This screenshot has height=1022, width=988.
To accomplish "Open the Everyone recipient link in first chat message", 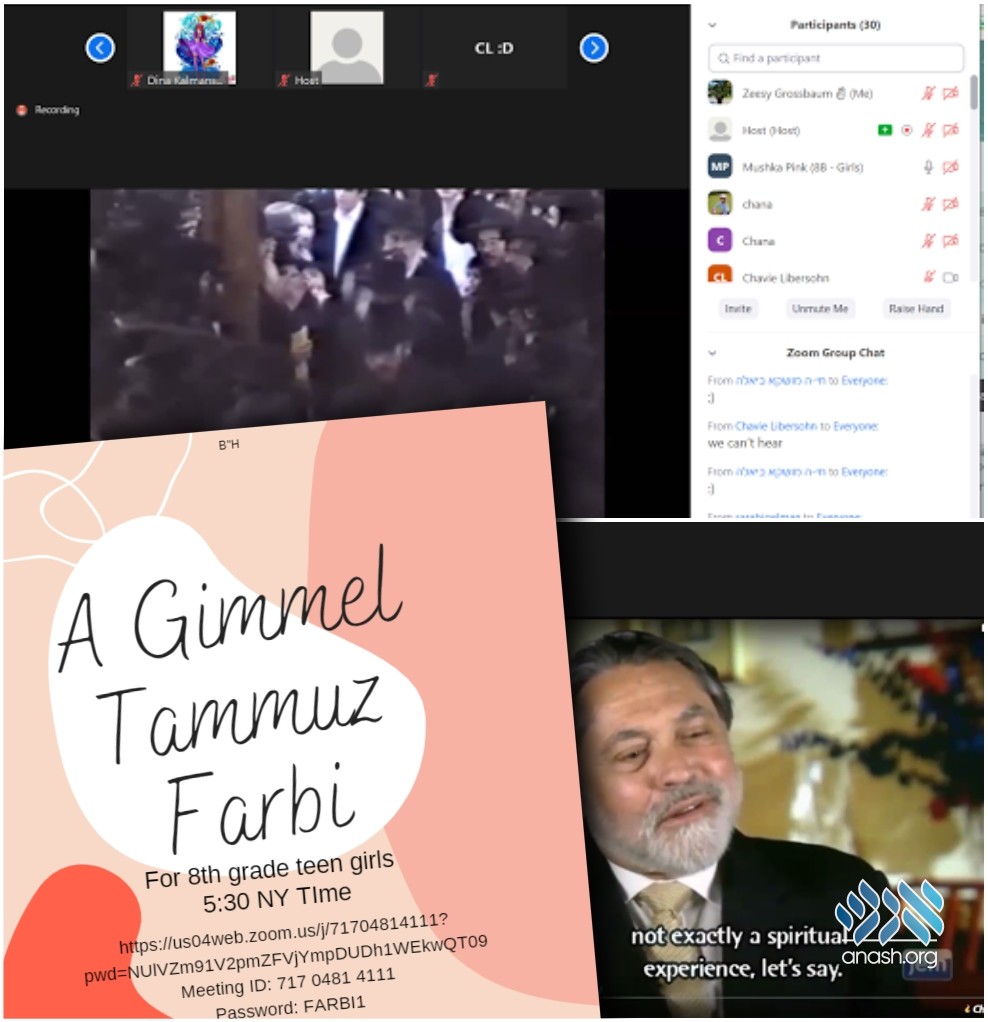I will click(863, 380).
